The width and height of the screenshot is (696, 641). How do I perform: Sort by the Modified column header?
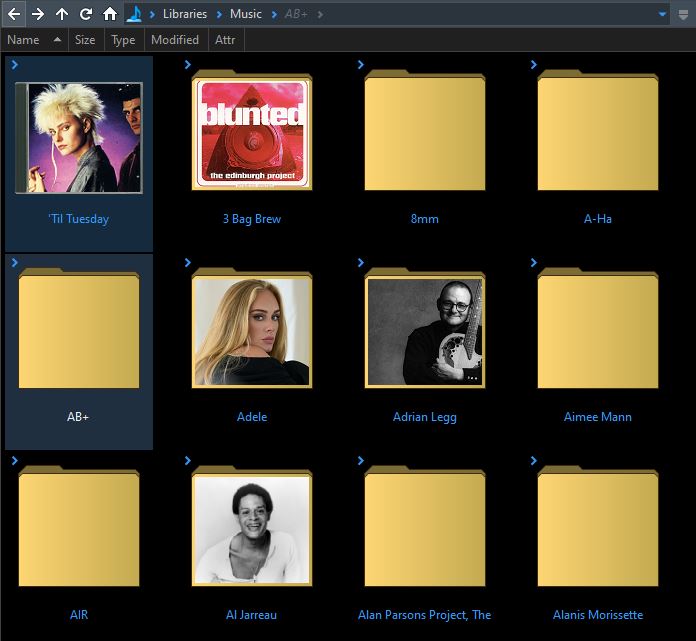click(x=175, y=40)
